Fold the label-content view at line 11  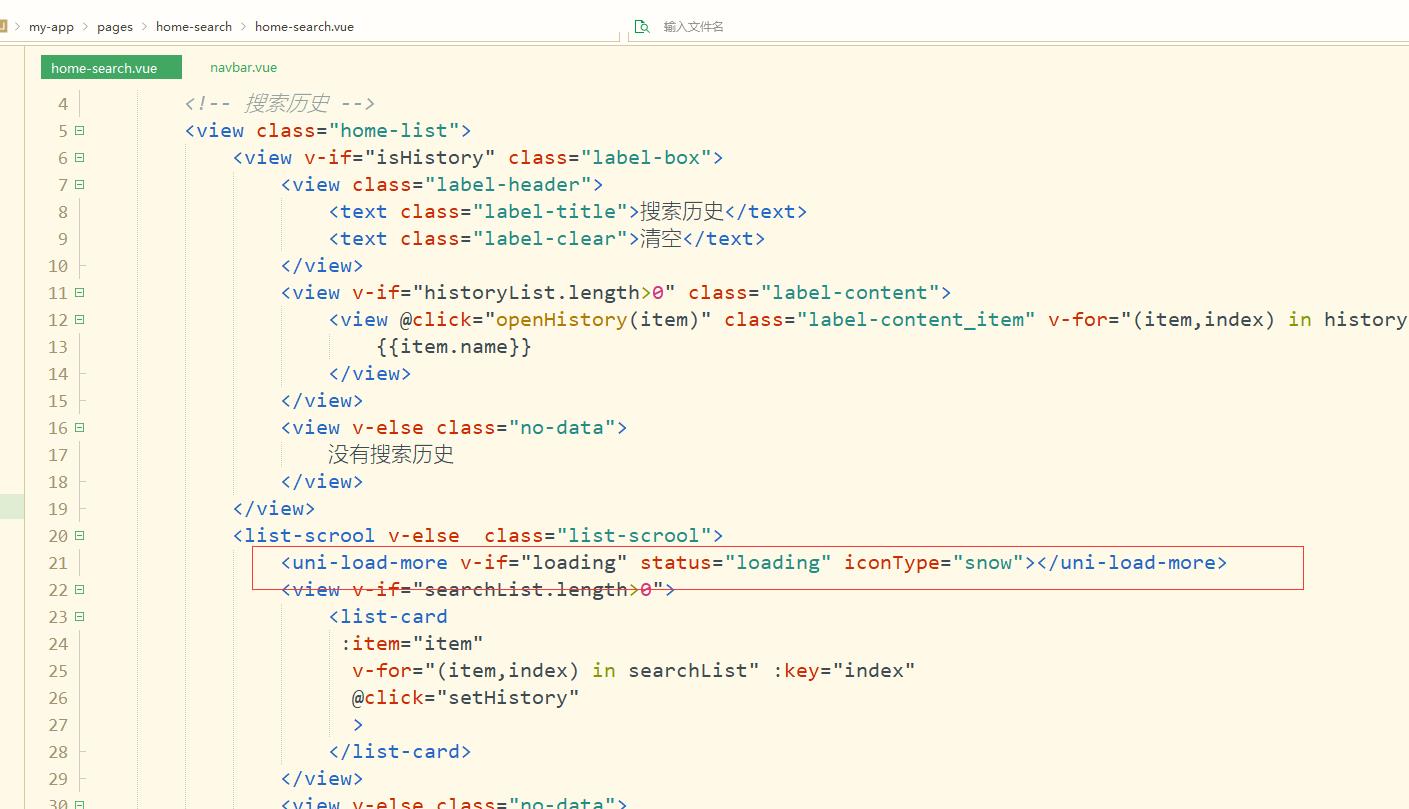(x=79, y=293)
